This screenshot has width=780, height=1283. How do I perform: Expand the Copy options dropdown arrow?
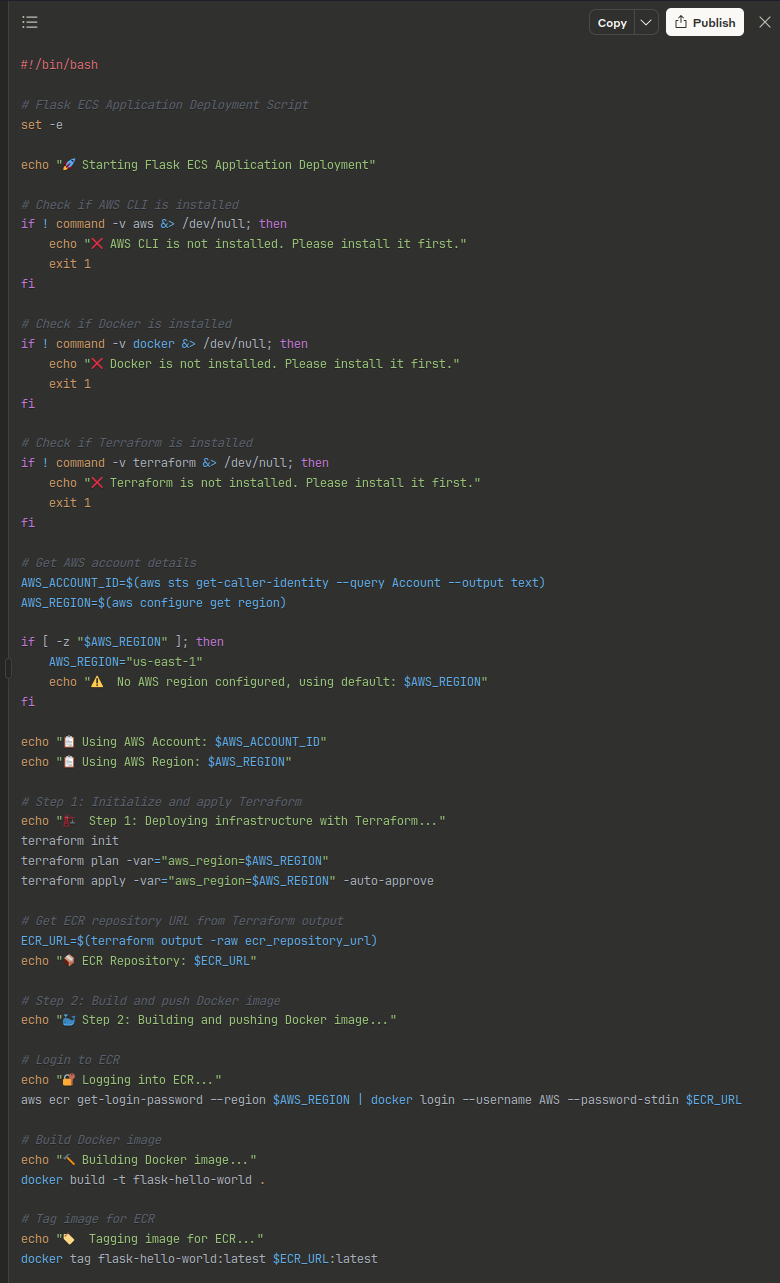coord(647,22)
